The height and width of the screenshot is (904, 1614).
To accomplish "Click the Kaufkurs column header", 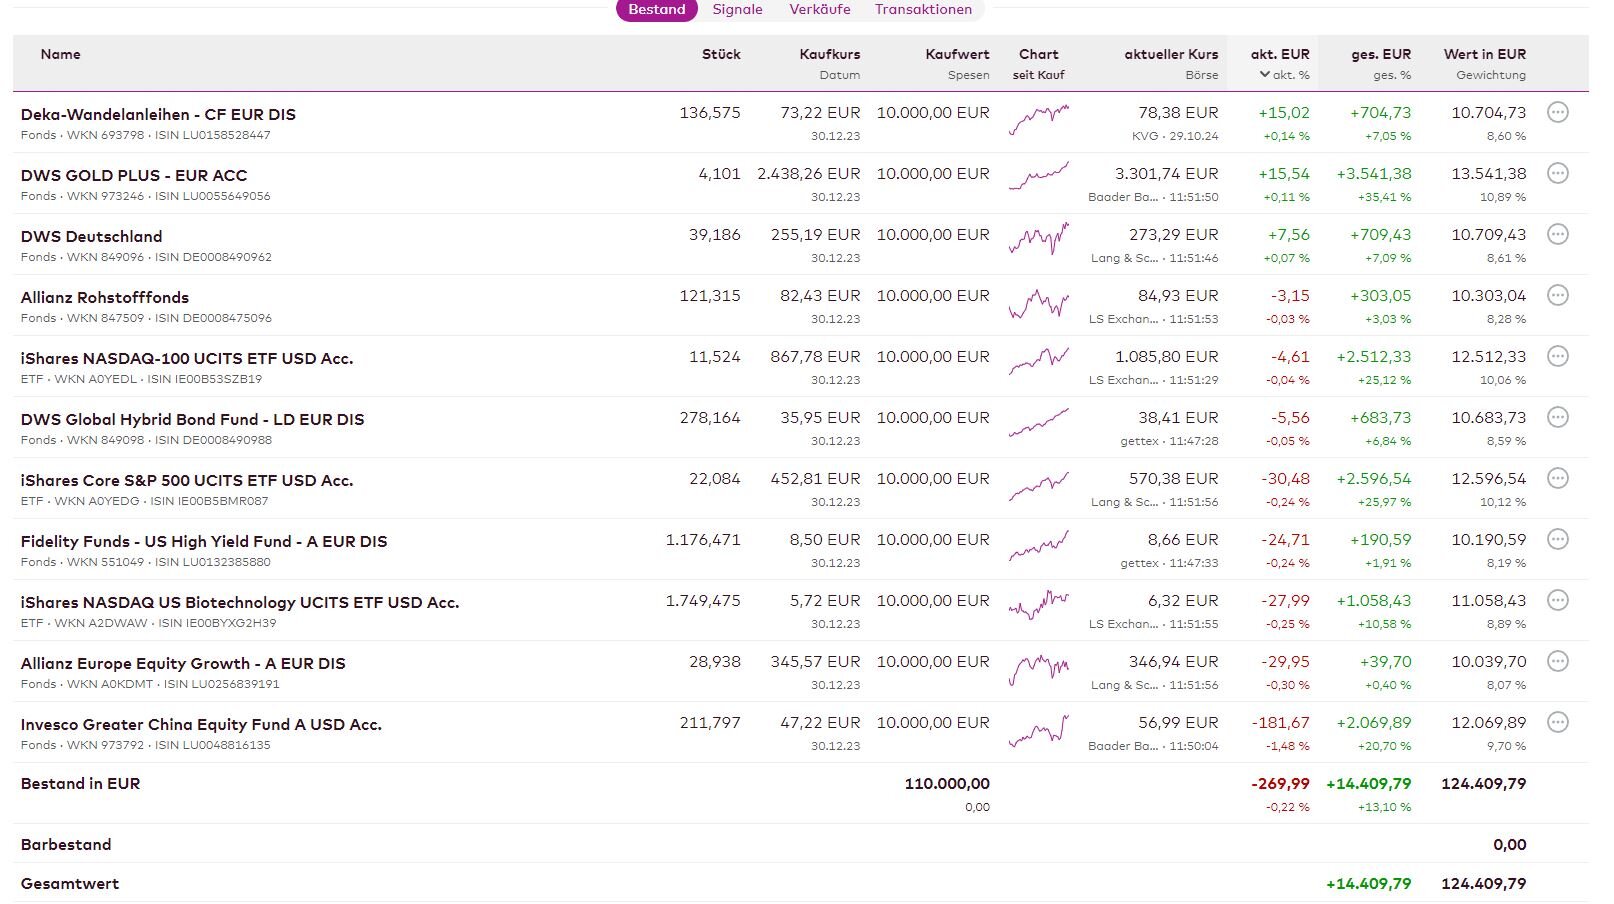I will coord(829,55).
